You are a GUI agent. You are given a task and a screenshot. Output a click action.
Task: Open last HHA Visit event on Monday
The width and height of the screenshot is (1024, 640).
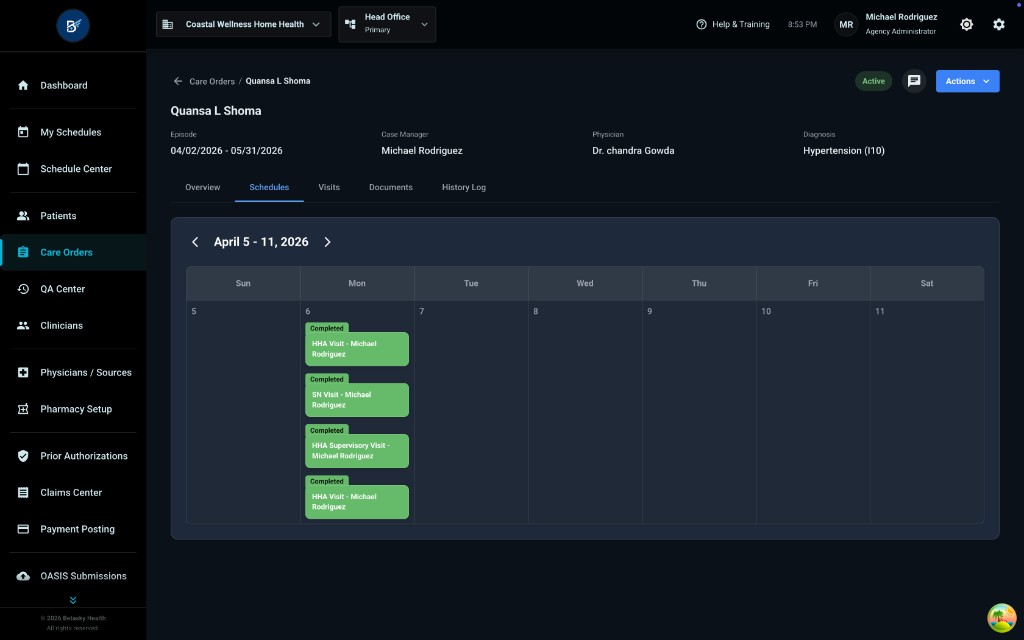(x=357, y=502)
